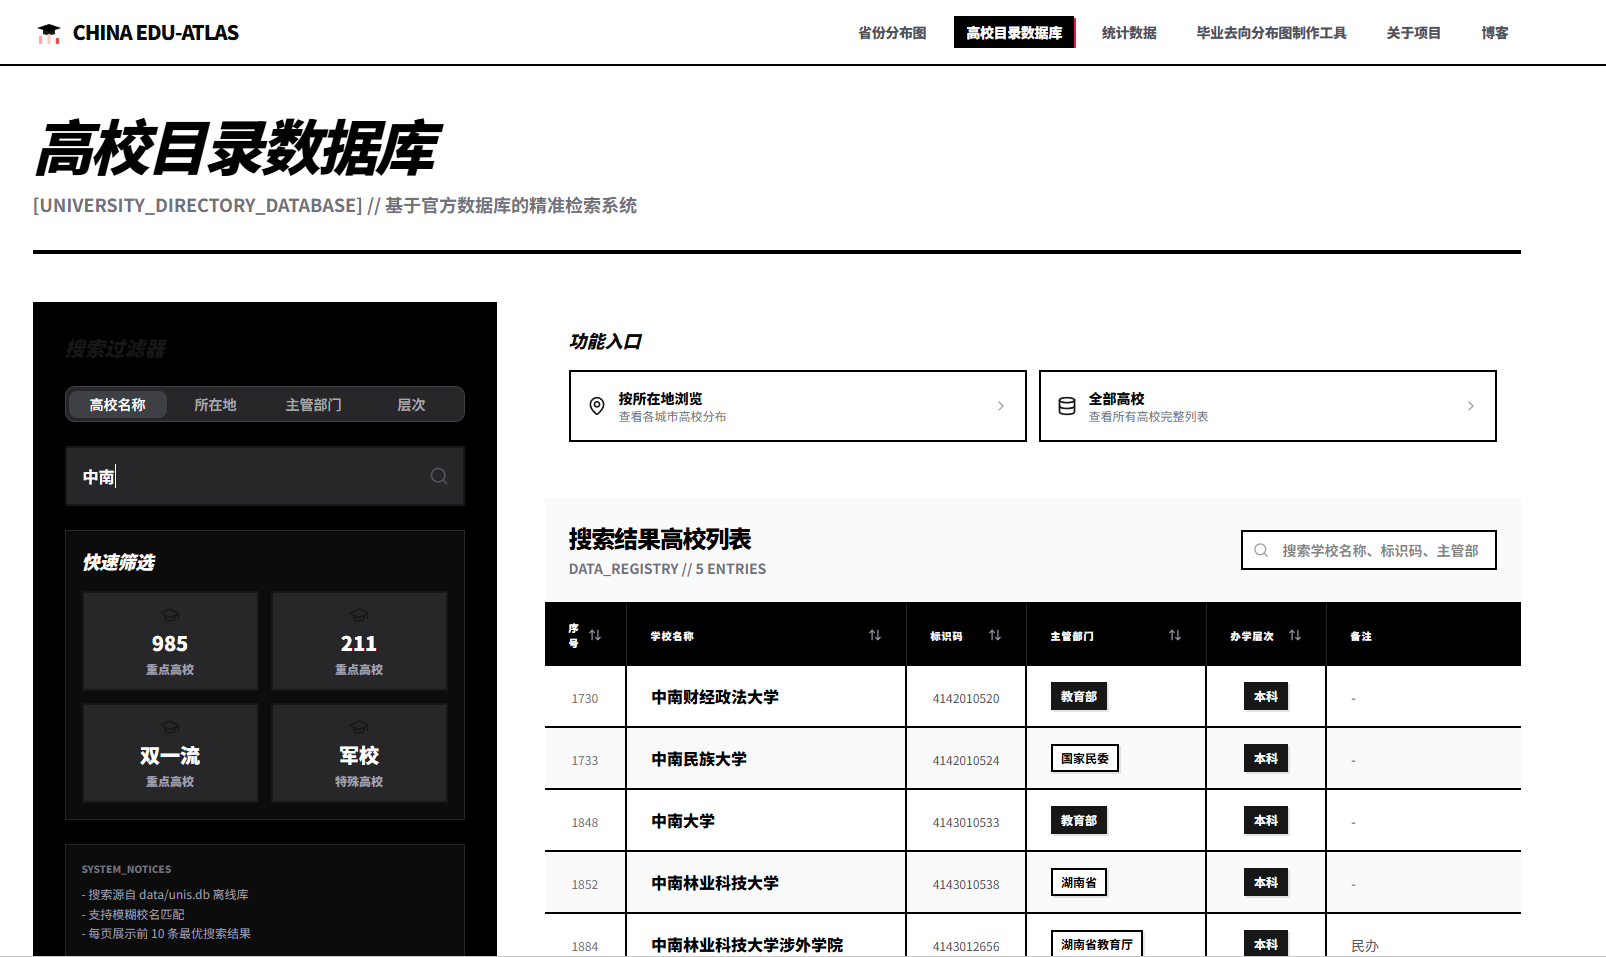The height and width of the screenshot is (957, 1606).
Task: Click the sort arrows on 学校名称 column
Action: pos(875,634)
